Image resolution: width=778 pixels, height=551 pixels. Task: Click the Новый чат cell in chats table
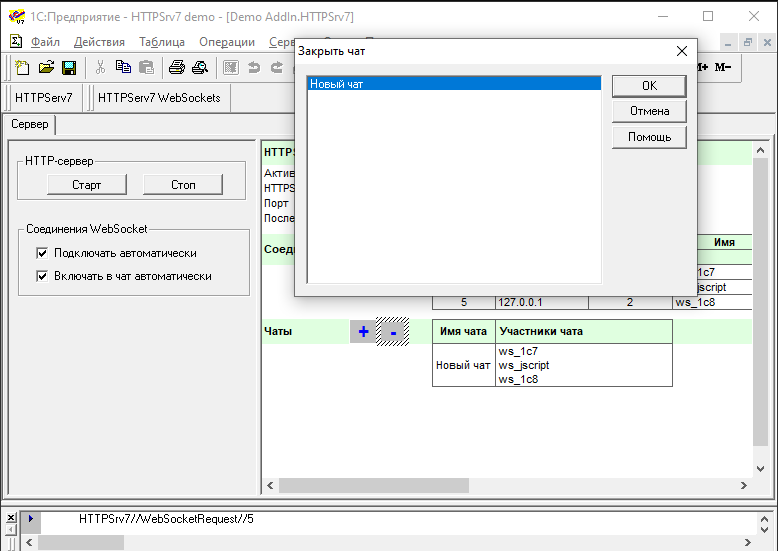tap(463, 365)
